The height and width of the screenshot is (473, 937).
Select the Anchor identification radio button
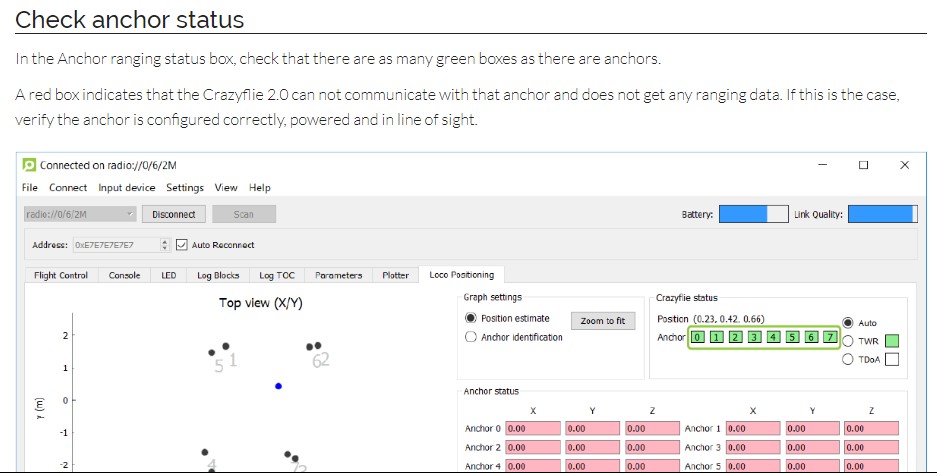[471, 337]
